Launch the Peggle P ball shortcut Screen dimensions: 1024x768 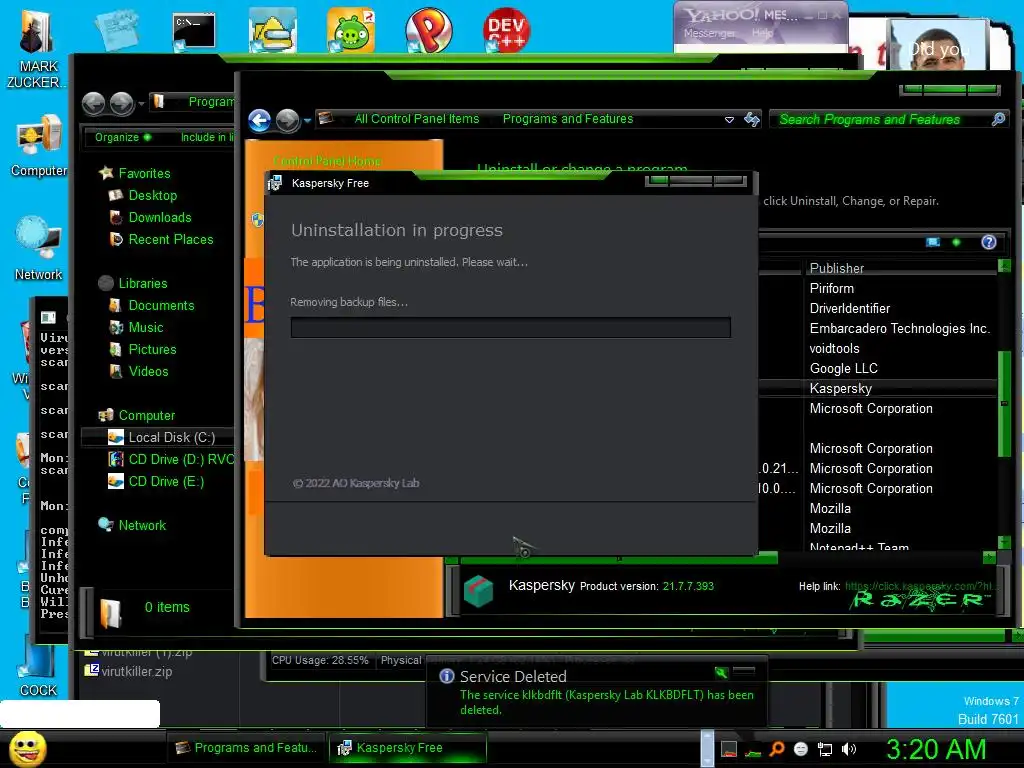[x=428, y=31]
